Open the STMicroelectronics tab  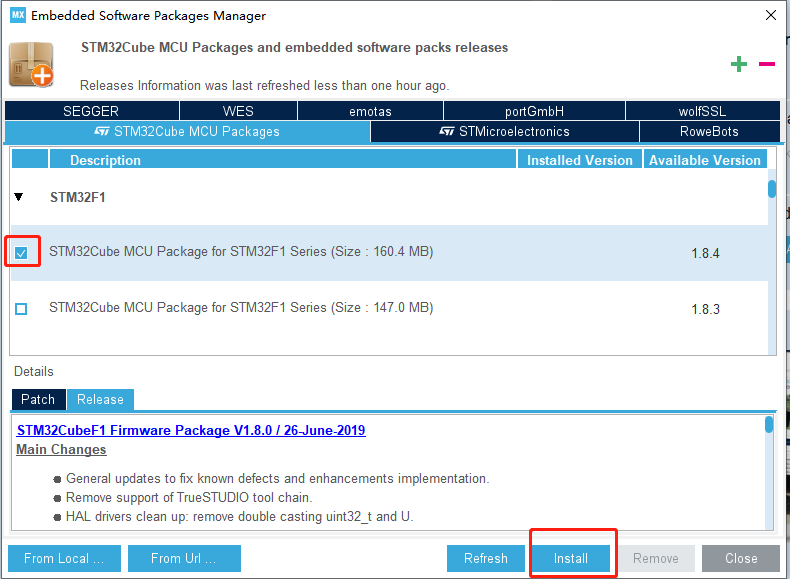point(505,132)
